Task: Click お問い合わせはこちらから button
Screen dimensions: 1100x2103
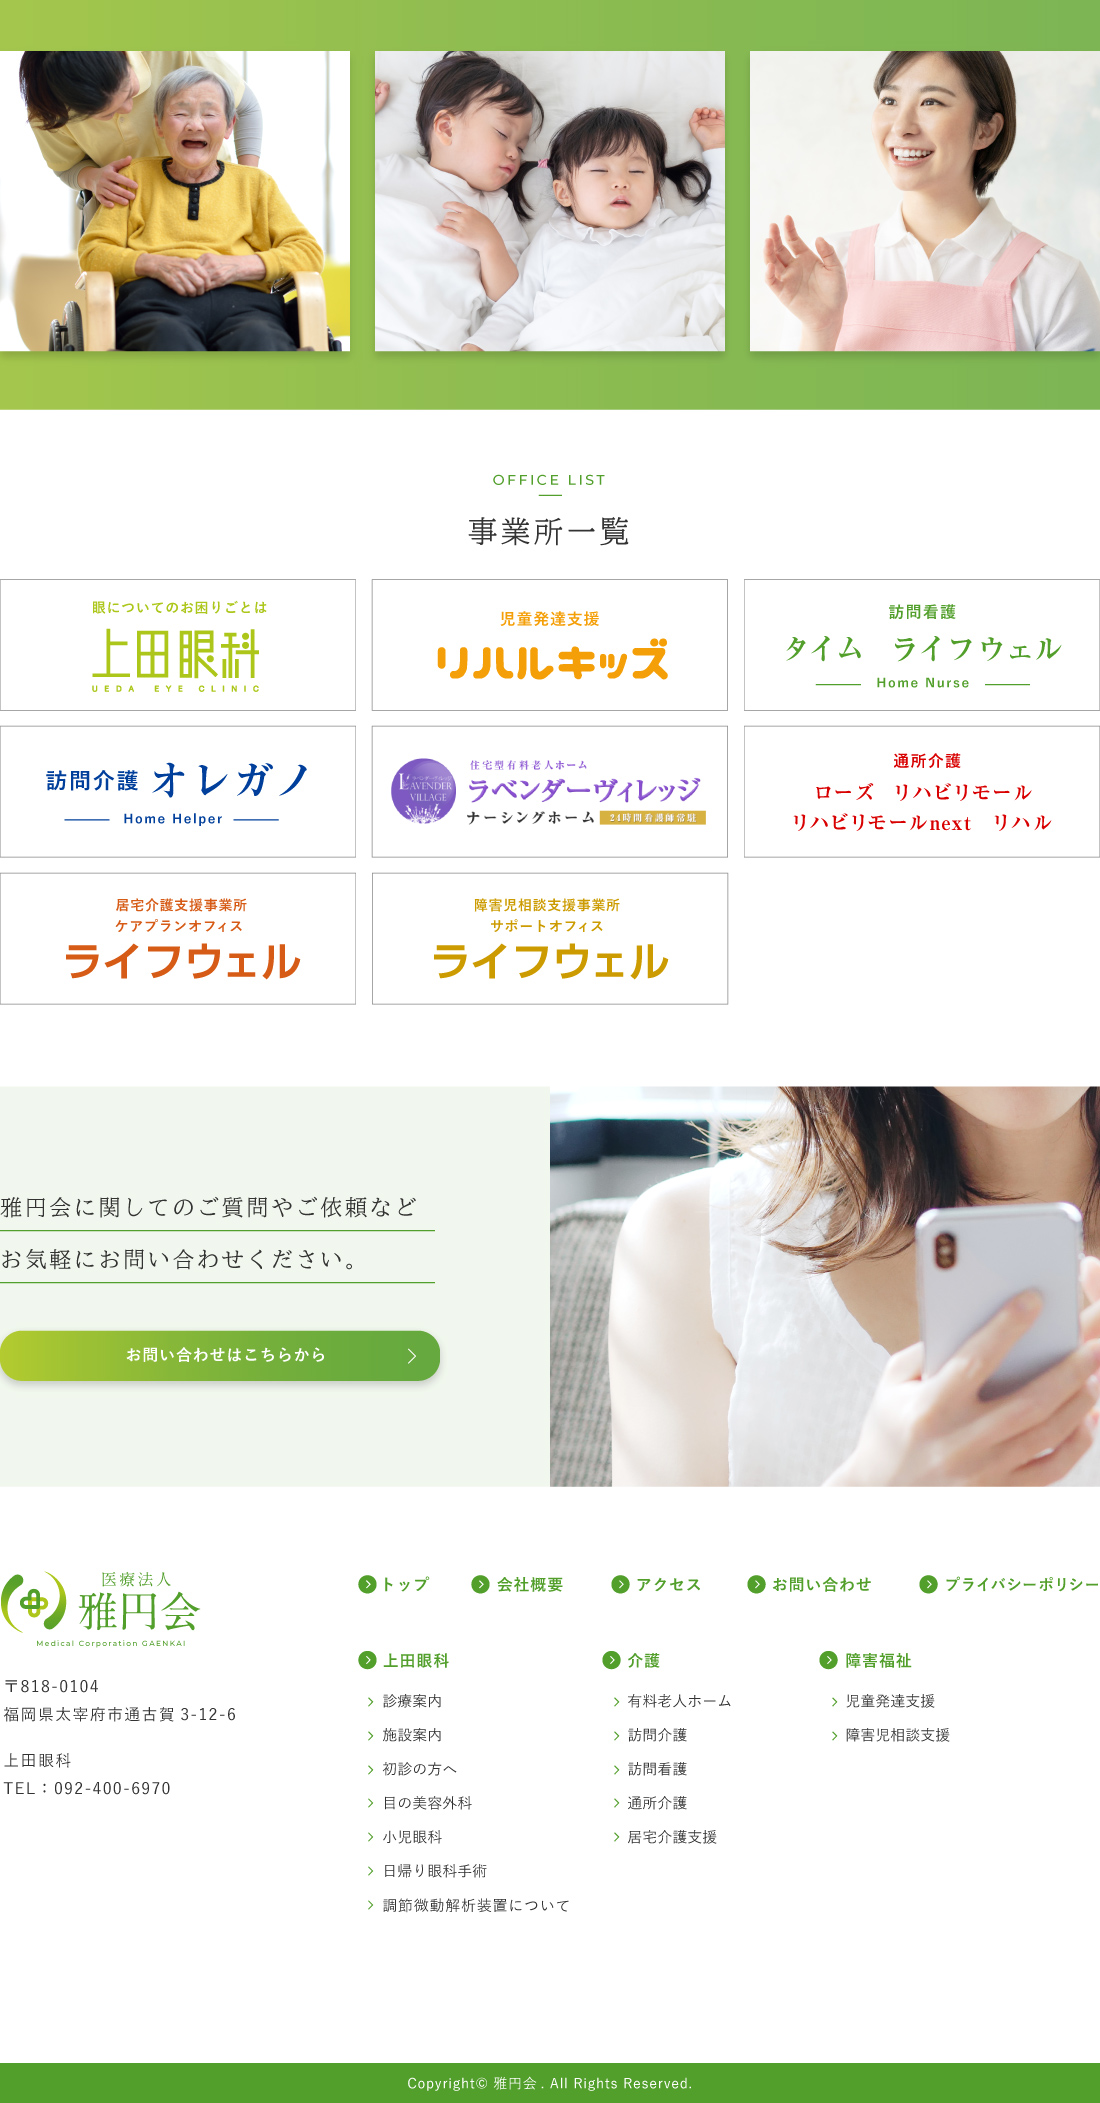Action: pyautogui.click(x=220, y=1356)
